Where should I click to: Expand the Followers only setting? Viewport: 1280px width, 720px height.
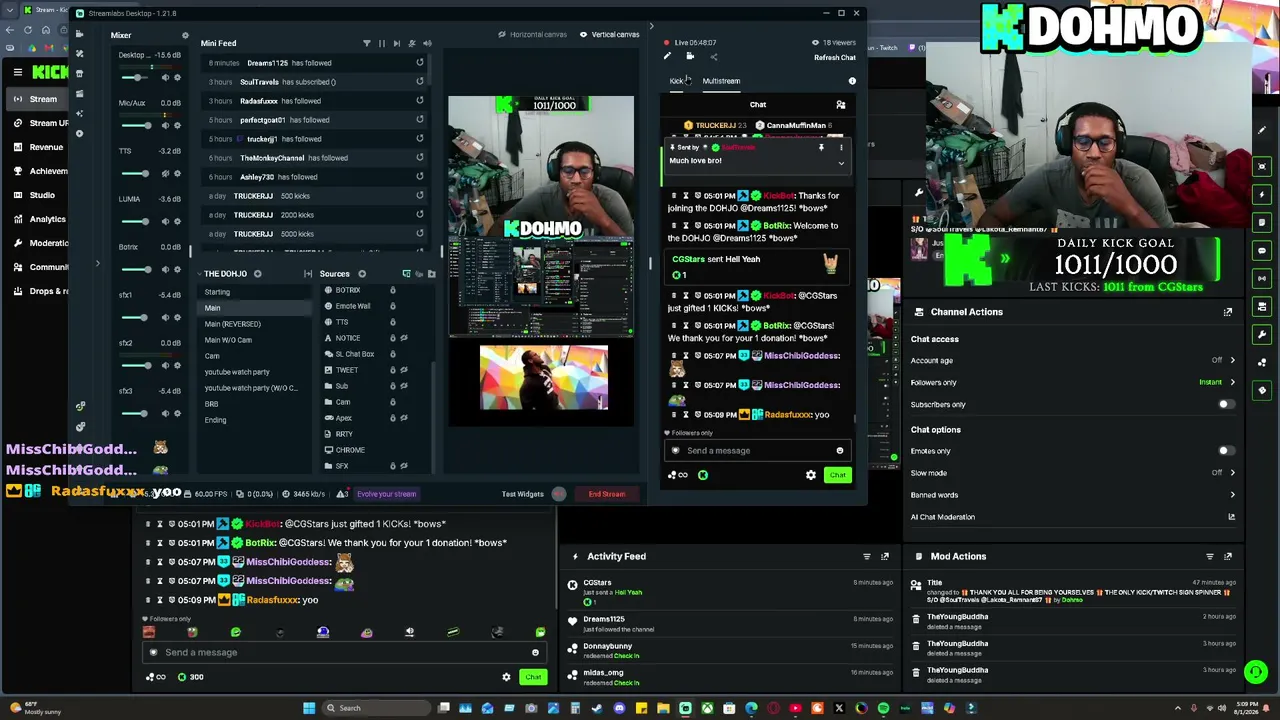click(1232, 382)
